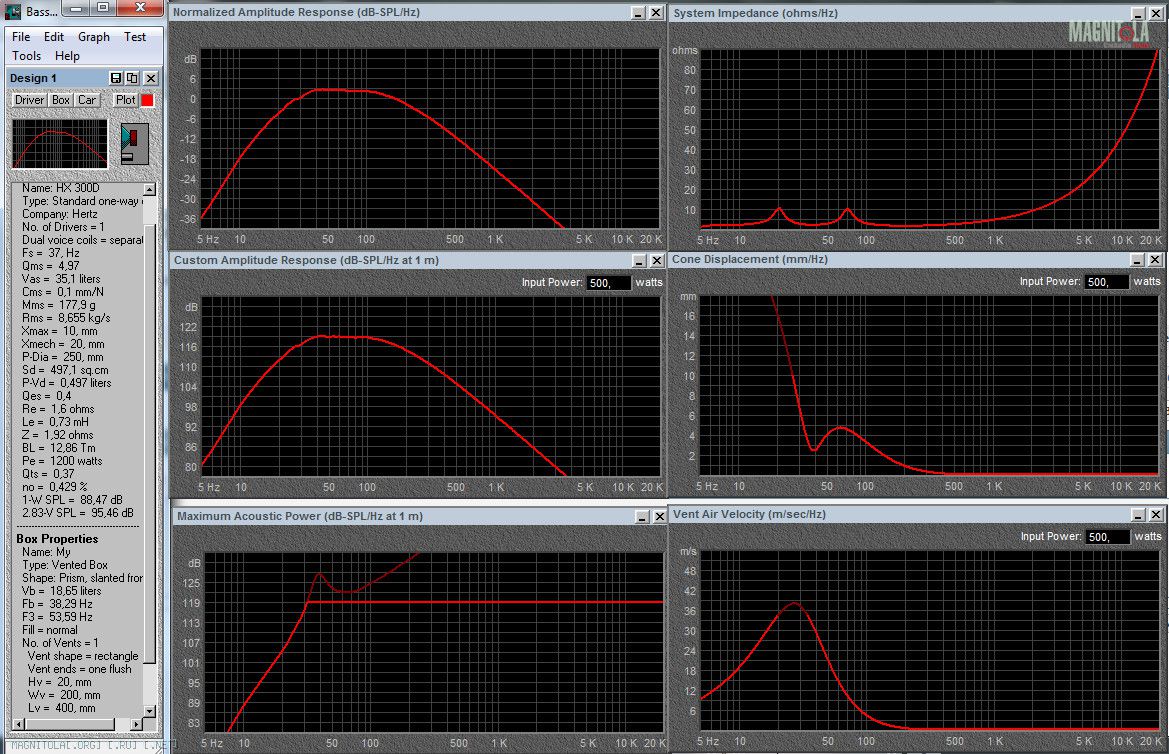Minimize the Normalized Amplitude Response graph

click(x=639, y=13)
